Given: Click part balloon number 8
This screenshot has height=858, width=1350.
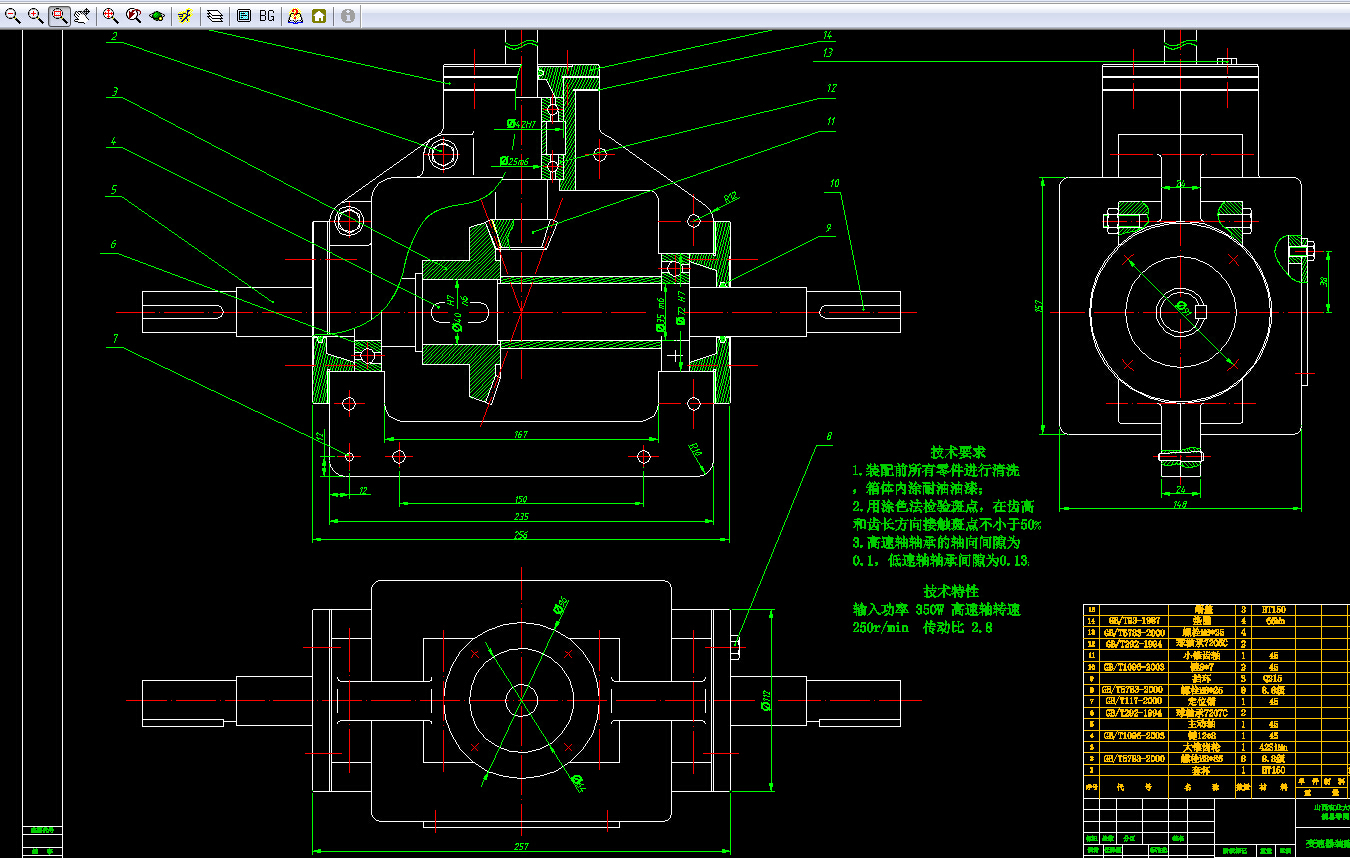Looking at the screenshot, I should (828, 436).
